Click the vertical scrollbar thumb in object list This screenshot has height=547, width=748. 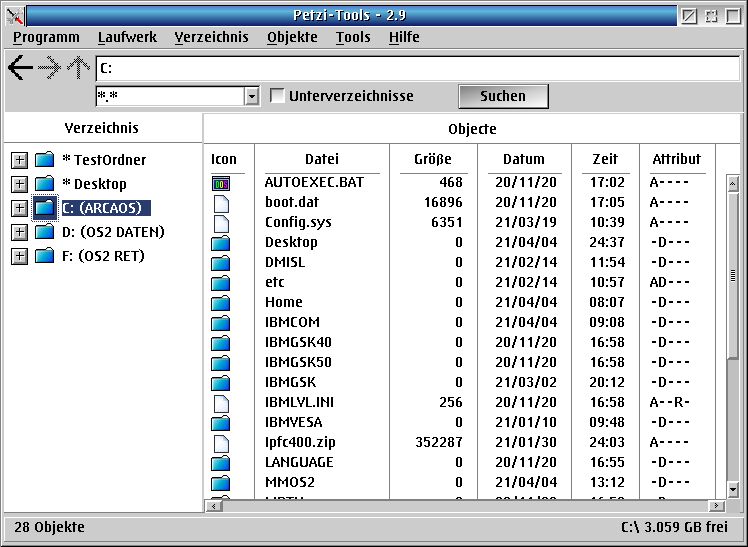(733, 276)
